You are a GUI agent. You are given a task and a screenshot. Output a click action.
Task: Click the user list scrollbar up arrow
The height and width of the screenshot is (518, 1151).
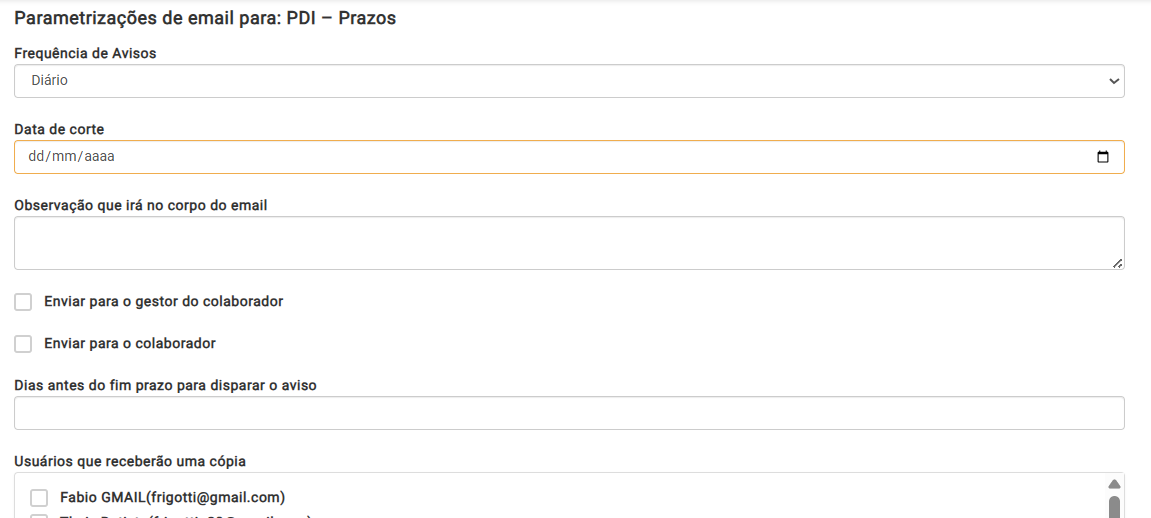(1114, 484)
